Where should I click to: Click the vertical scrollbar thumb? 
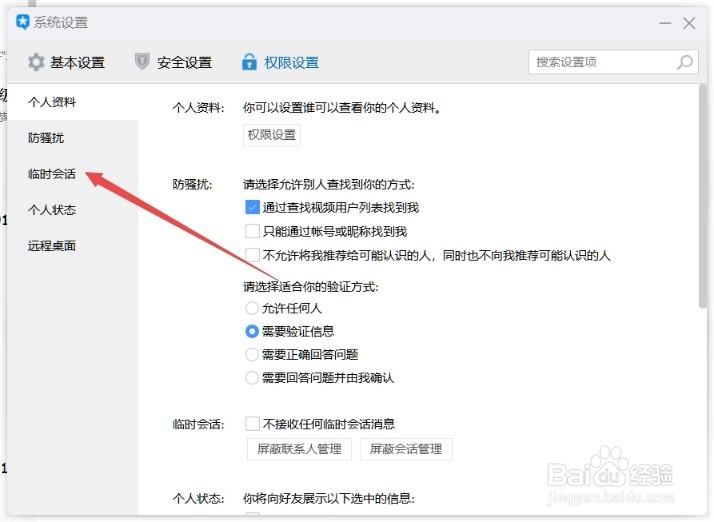[x=703, y=197]
